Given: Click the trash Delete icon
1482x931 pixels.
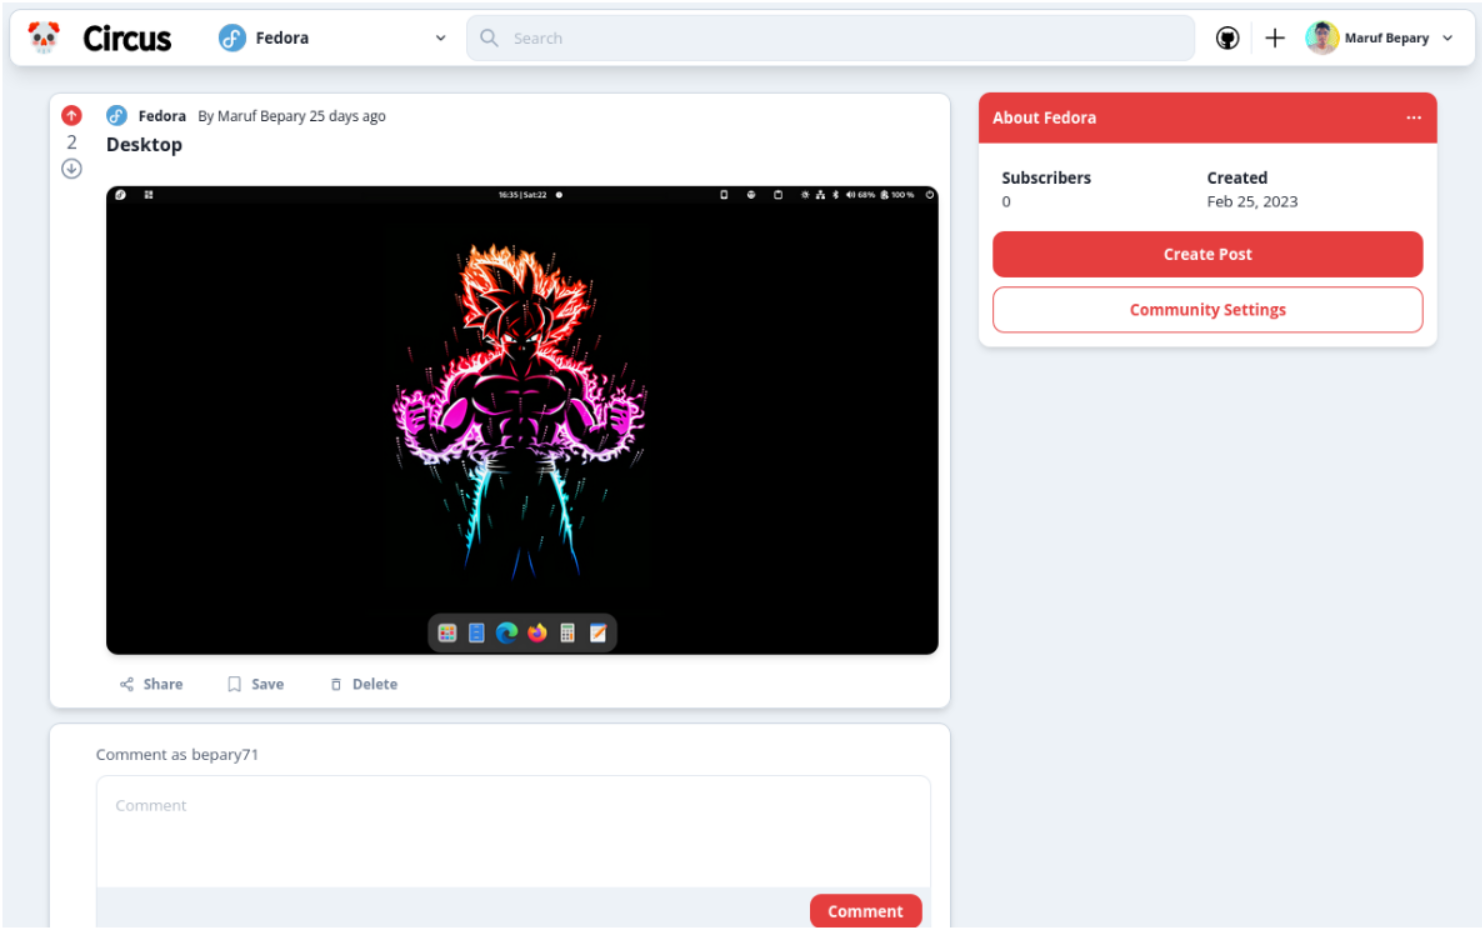Looking at the screenshot, I should (336, 684).
